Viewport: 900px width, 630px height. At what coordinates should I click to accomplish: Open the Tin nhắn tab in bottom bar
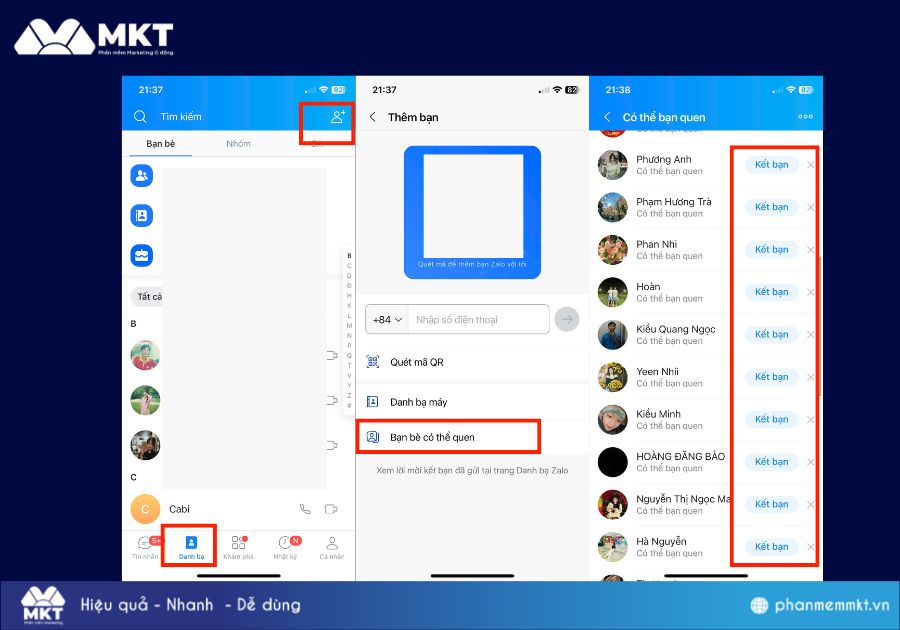coord(145,547)
